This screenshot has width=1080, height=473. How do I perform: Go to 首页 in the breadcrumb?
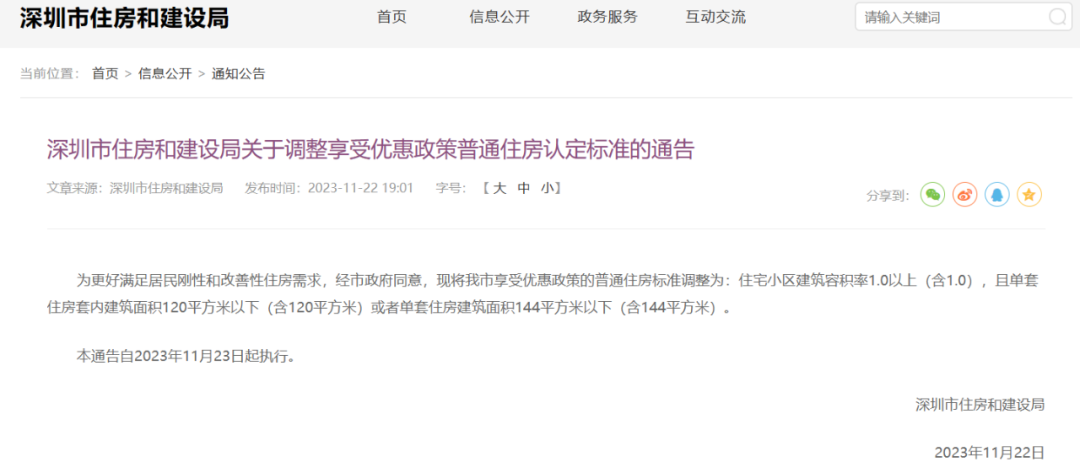point(105,74)
